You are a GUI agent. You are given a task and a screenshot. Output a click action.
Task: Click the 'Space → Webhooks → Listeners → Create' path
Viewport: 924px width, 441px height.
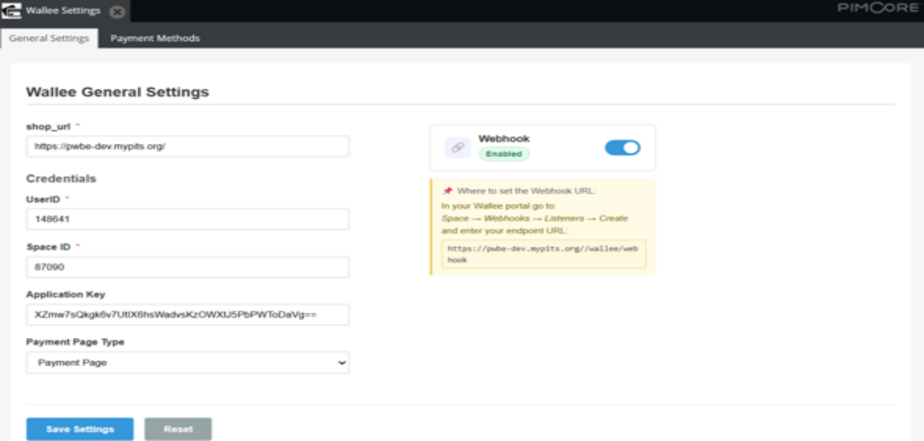click(535, 218)
